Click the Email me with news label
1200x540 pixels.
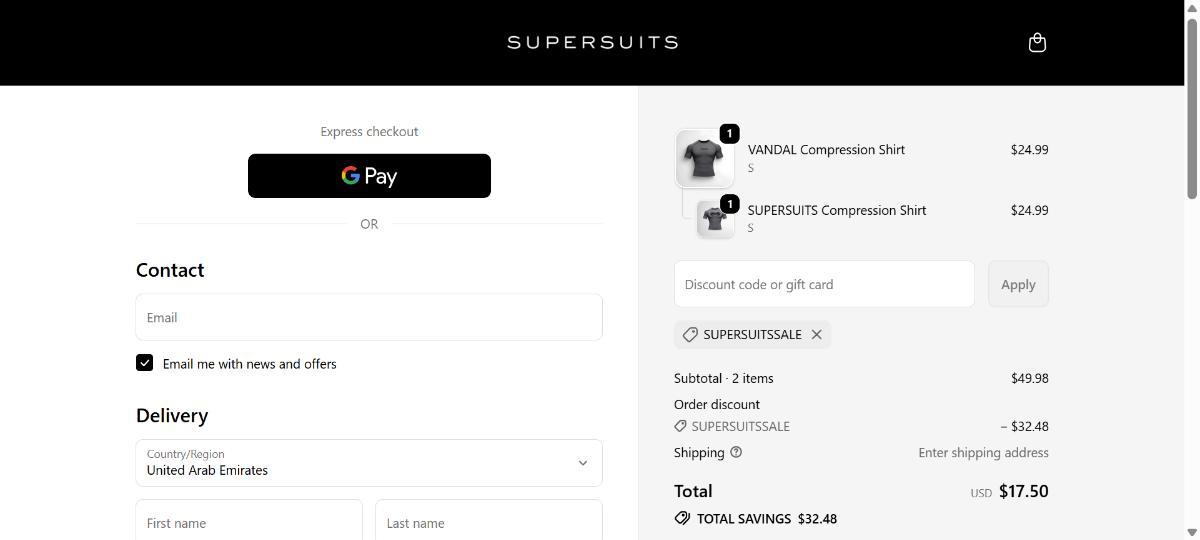pyautogui.click(x=250, y=364)
